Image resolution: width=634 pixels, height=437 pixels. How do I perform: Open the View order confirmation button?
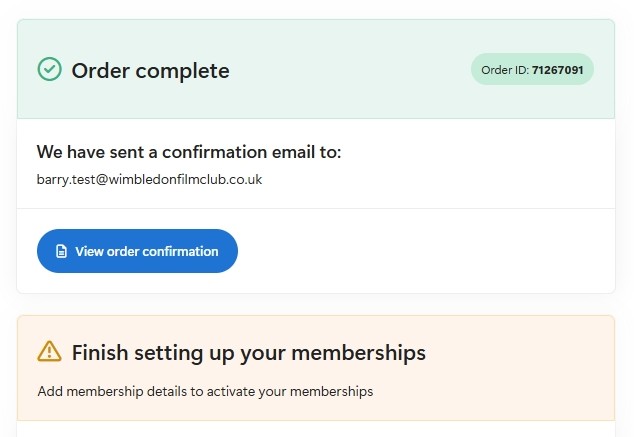click(137, 251)
